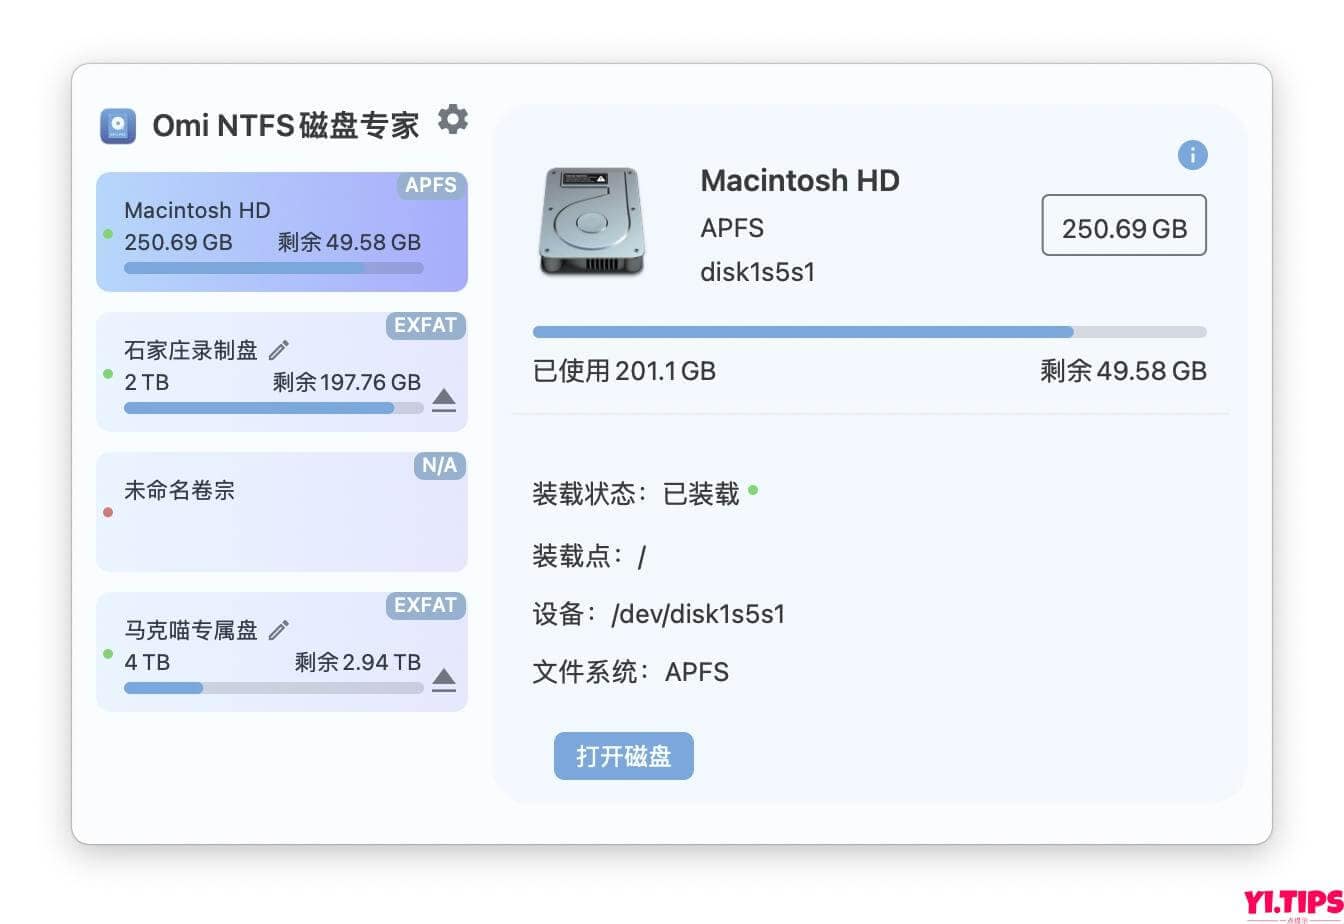Eject the 马克喵专属盘 disk

444,681
